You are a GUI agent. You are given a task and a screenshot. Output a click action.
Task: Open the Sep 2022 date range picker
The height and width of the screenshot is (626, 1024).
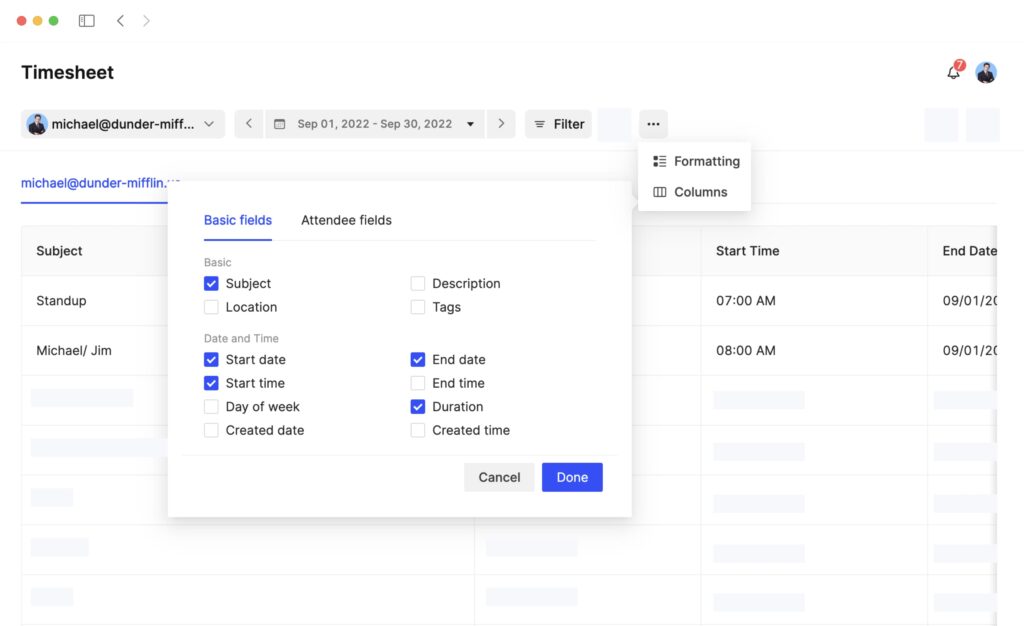click(x=374, y=124)
